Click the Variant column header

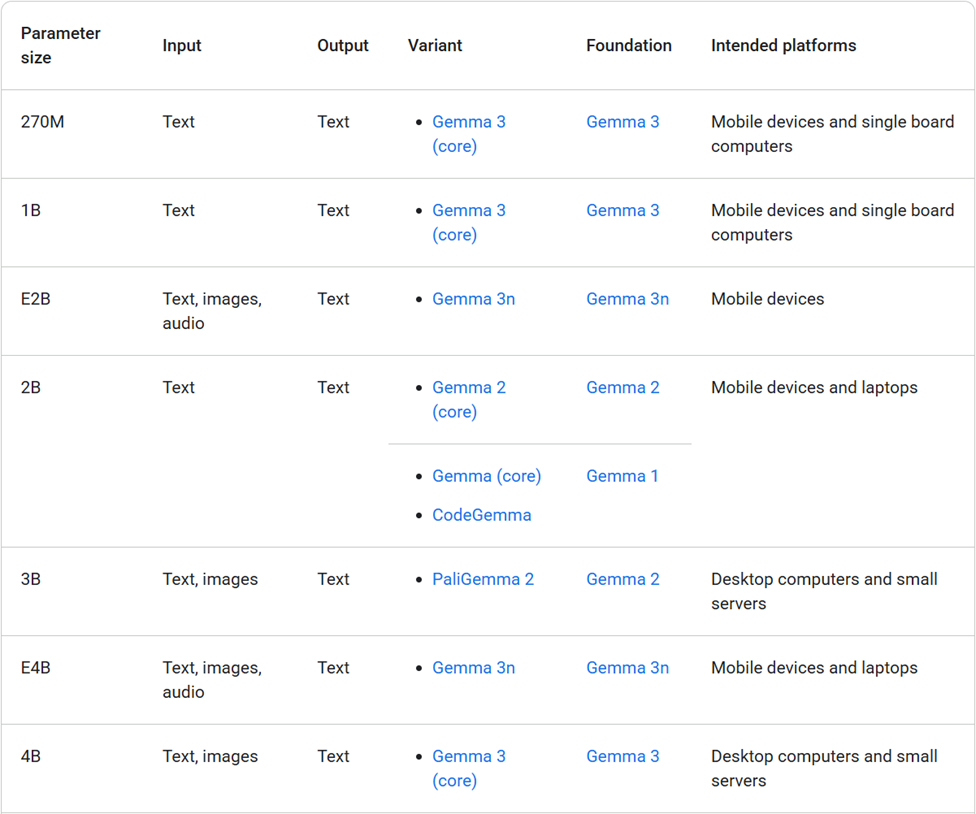click(434, 45)
